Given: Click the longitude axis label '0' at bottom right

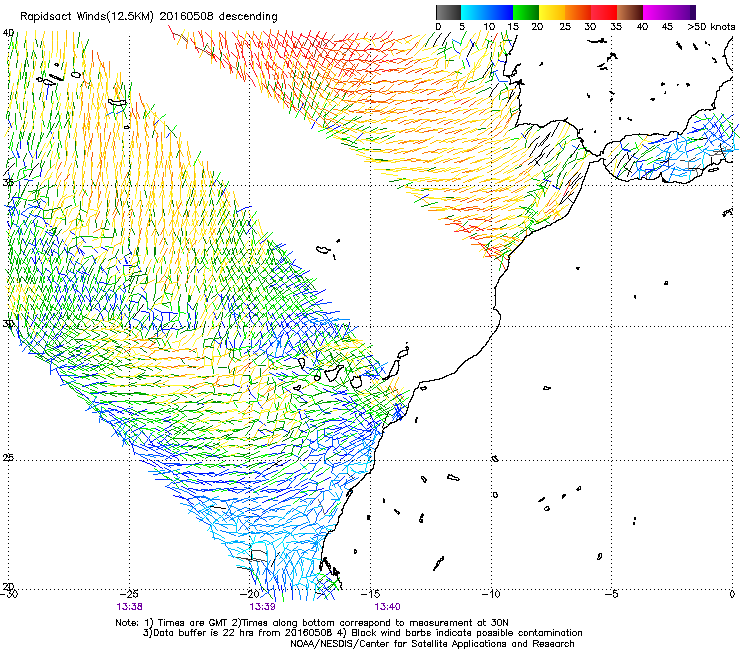Looking at the screenshot, I should coord(732,594).
